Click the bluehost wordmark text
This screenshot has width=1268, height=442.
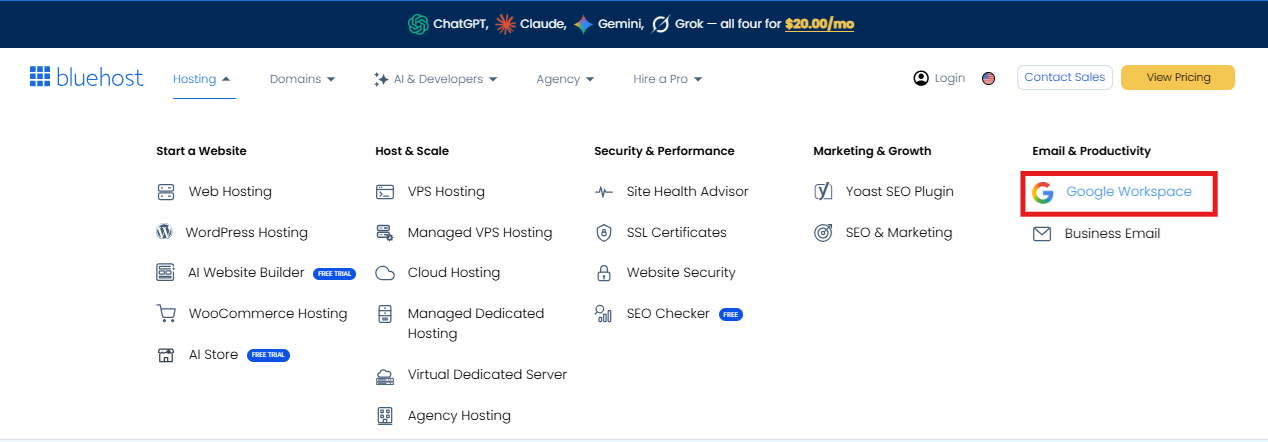tap(100, 77)
